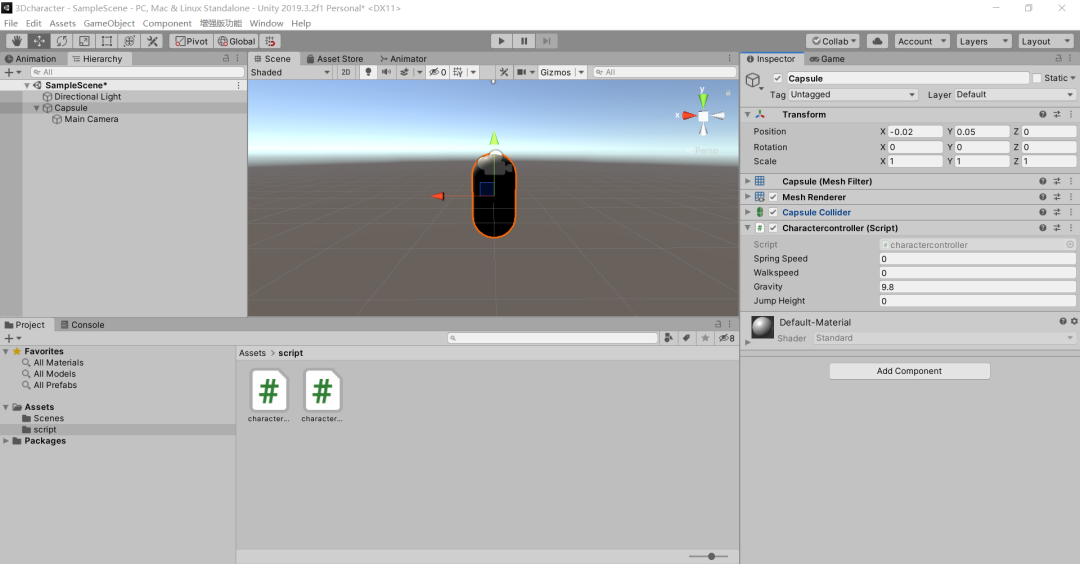Toggle hidden packages count in Project
1080x564 pixels.
coord(727,338)
